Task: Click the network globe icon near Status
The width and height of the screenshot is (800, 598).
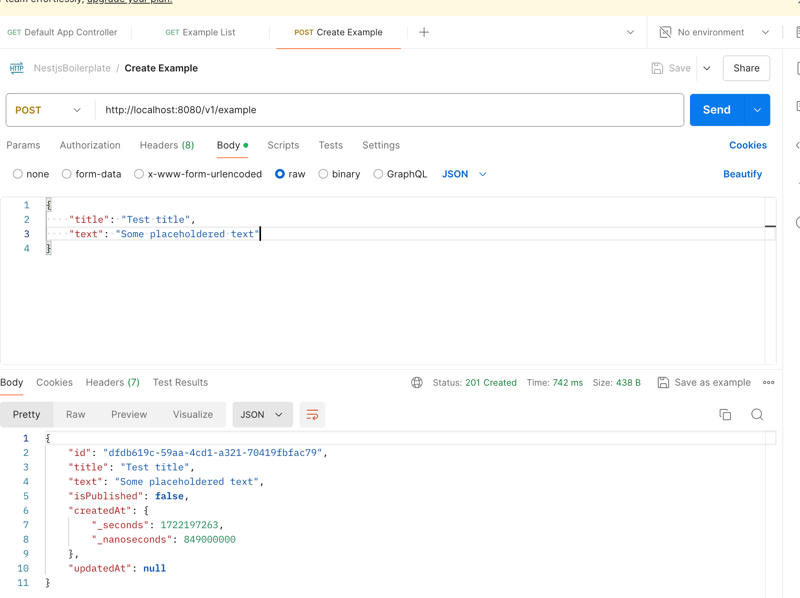Action: (417, 382)
